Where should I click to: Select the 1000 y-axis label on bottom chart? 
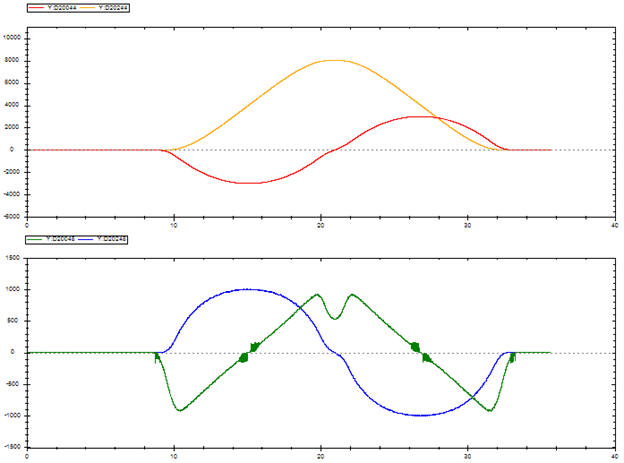click(14, 290)
